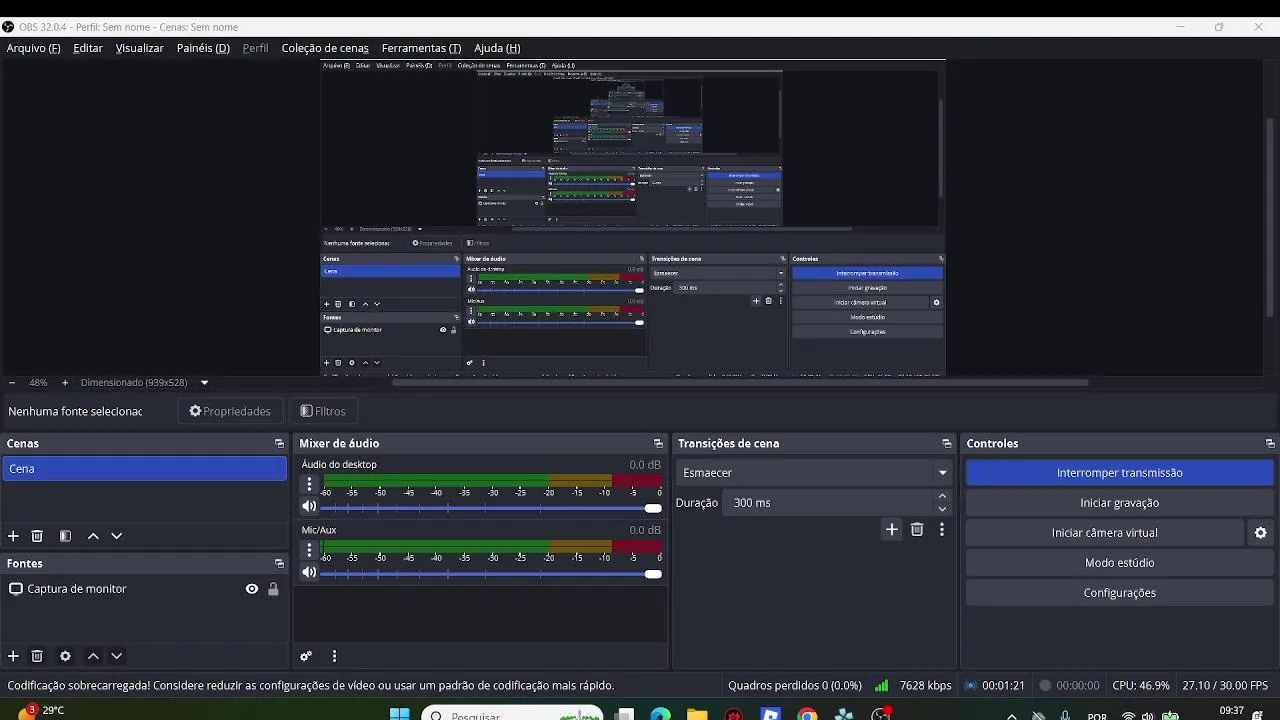Move scene down with arrow icon
This screenshot has height=720, width=1280.
(x=116, y=536)
